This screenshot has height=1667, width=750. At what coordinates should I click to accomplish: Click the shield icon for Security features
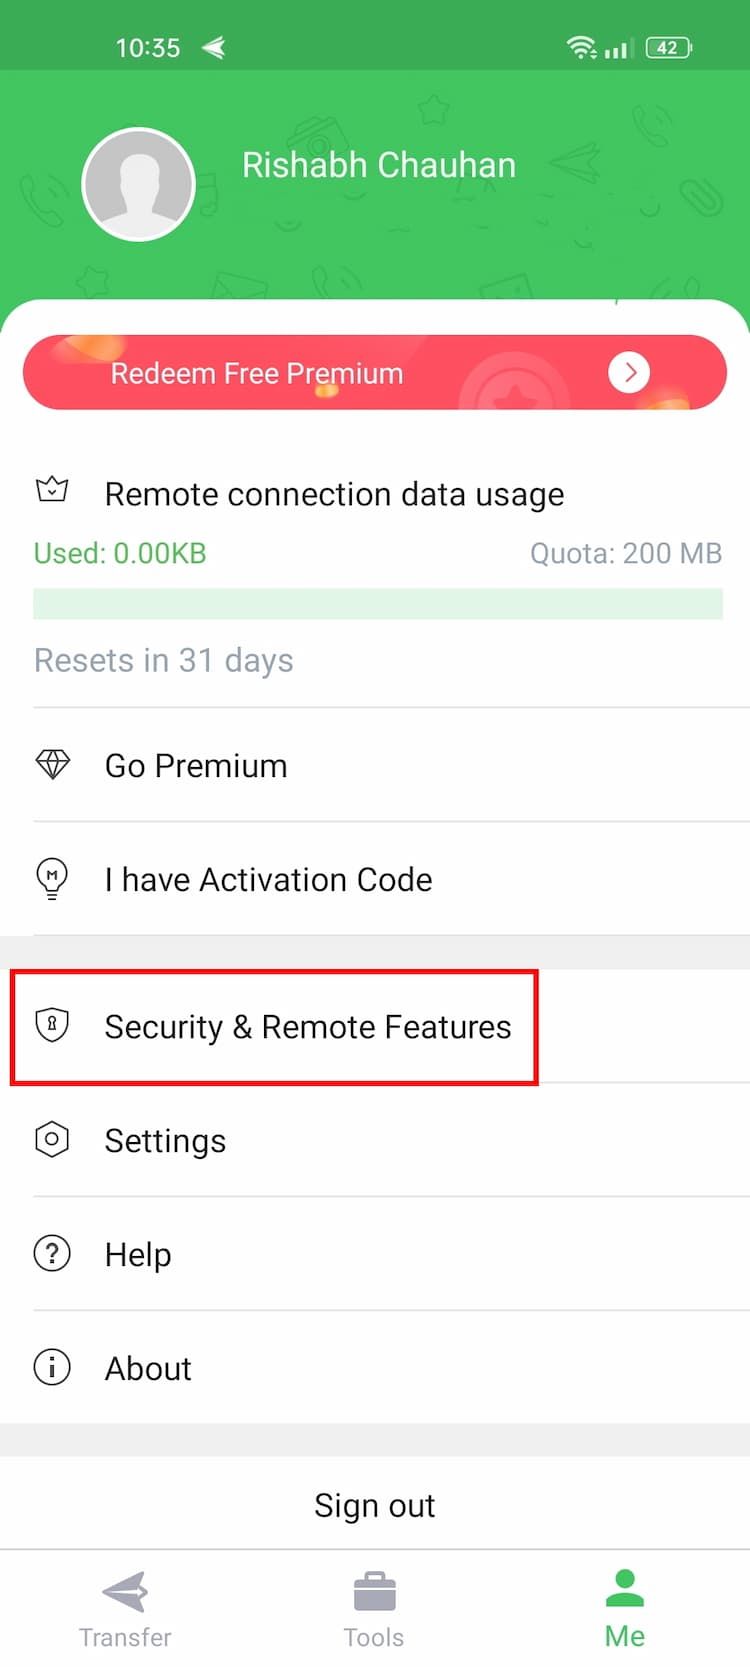coord(52,1025)
